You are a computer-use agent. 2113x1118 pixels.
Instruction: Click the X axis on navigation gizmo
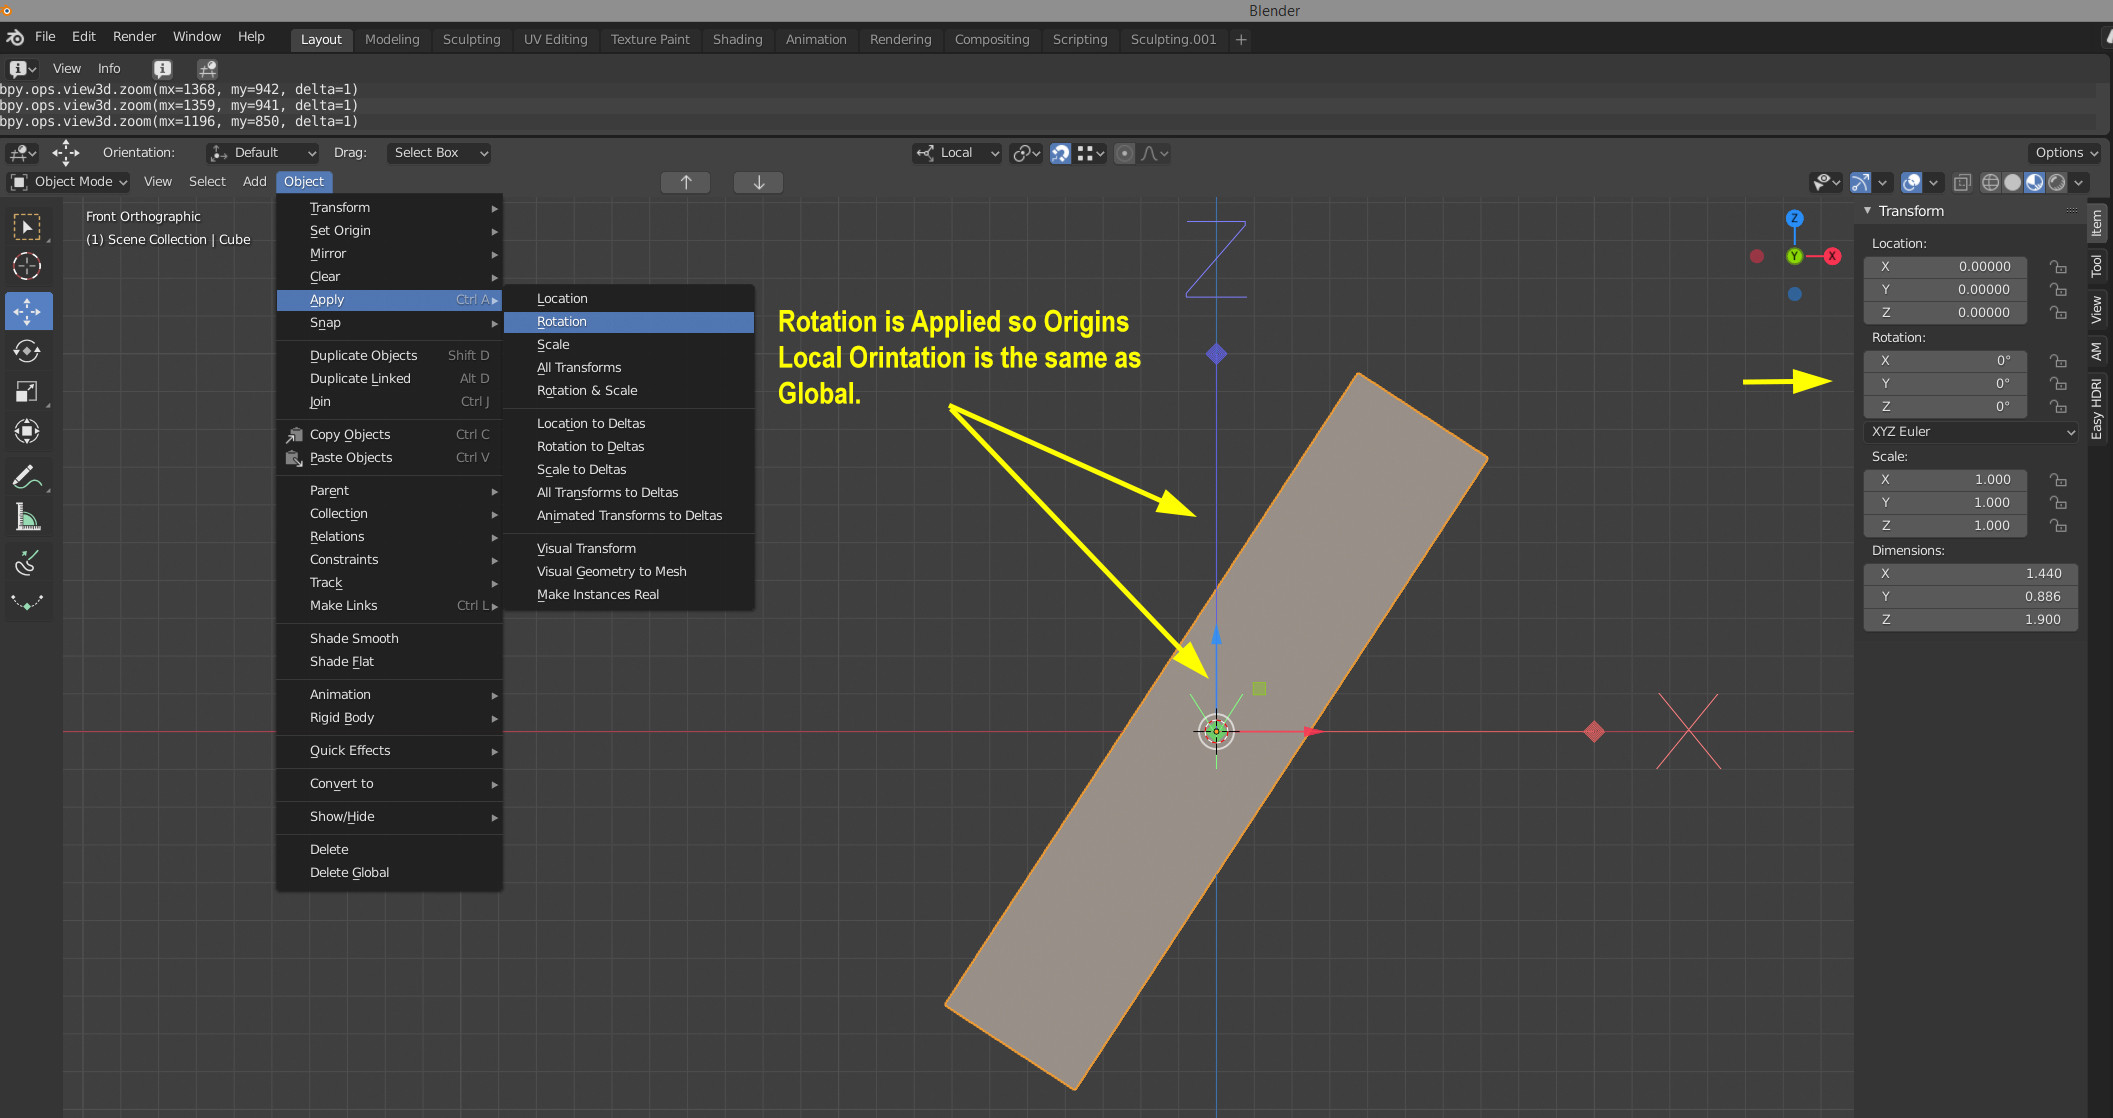click(x=1833, y=256)
